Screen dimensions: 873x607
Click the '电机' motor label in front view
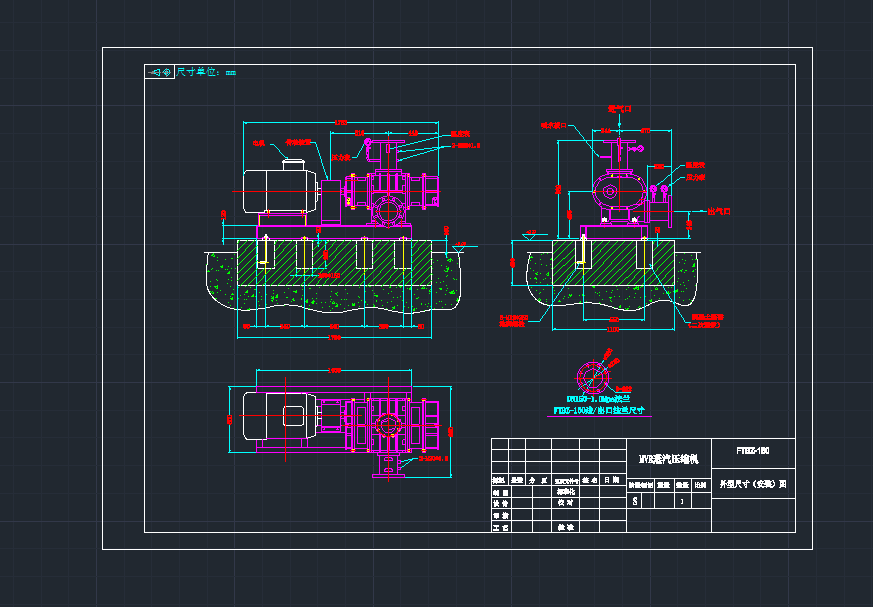point(258,143)
